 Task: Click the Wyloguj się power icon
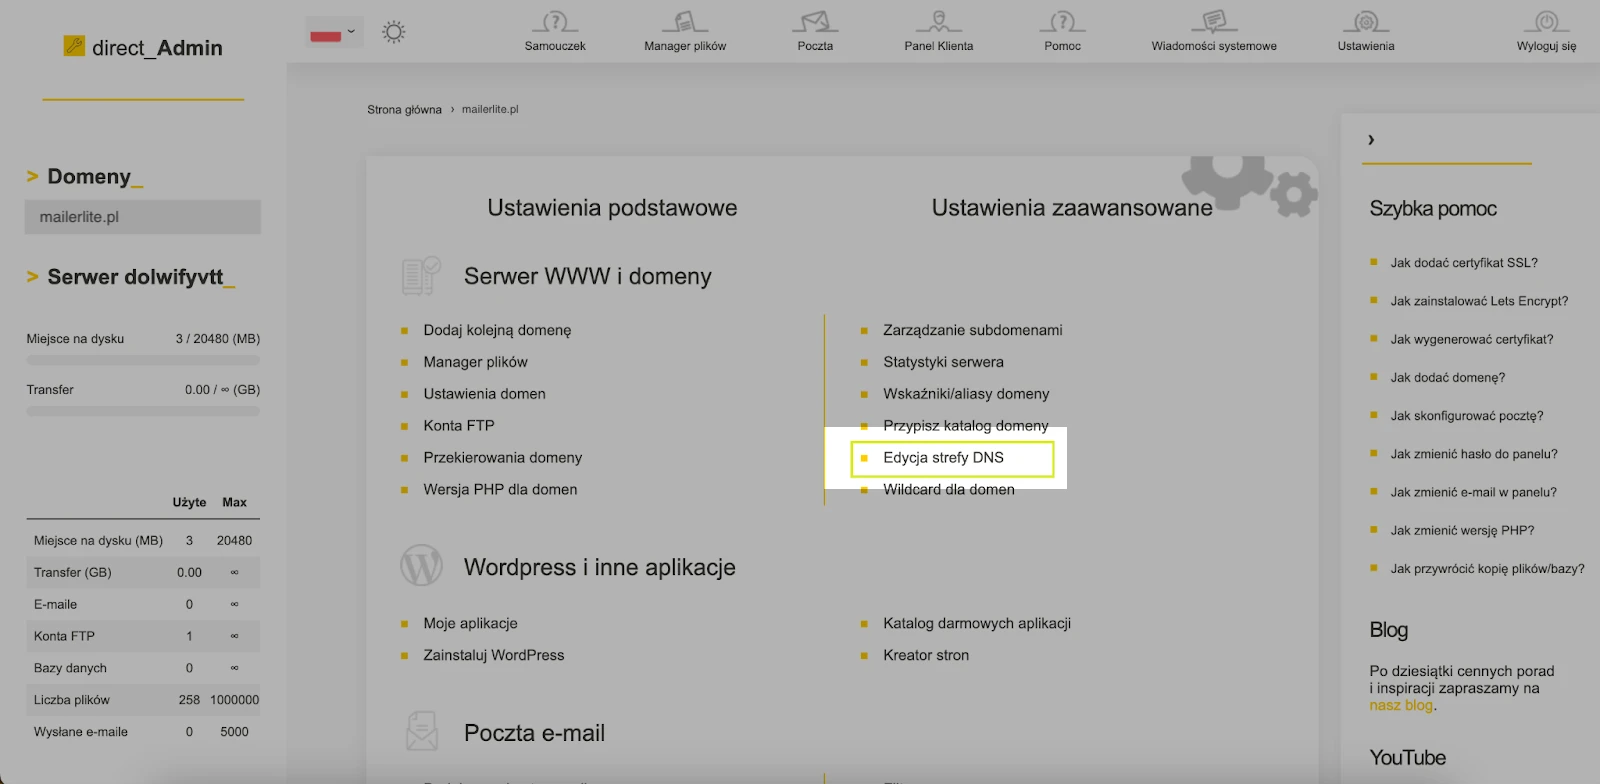click(1546, 23)
